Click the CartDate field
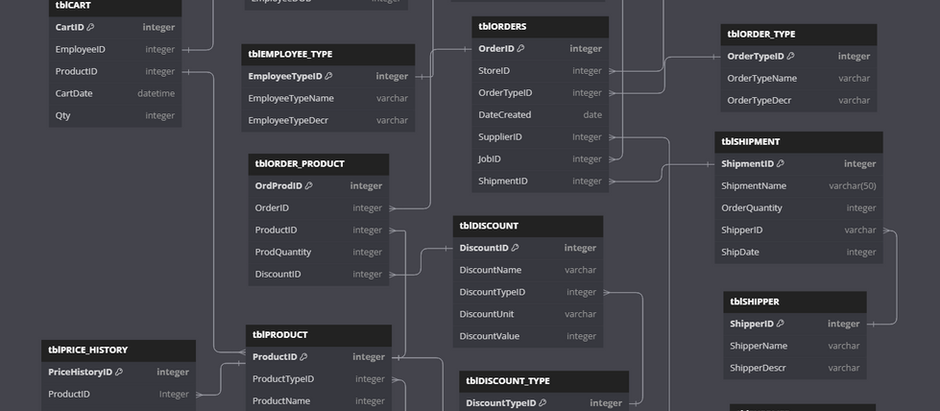 [x=115, y=93]
